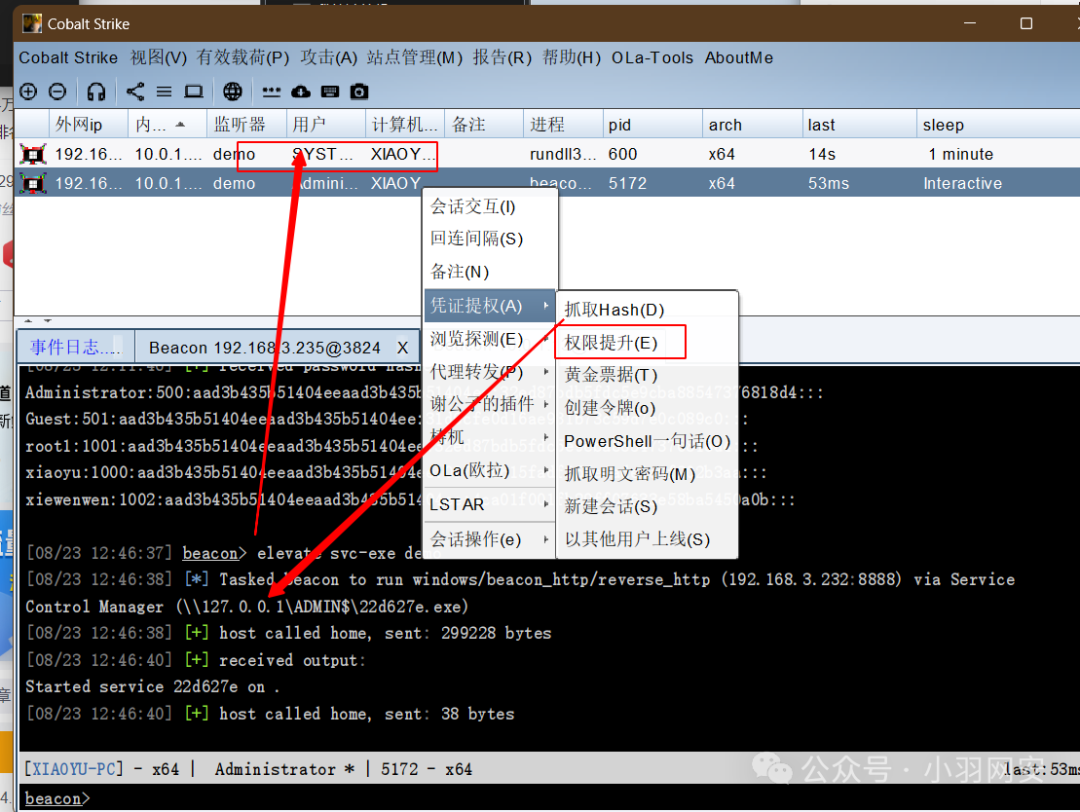Open the 攻击(A) menu

pyautogui.click(x=329, y=58)
